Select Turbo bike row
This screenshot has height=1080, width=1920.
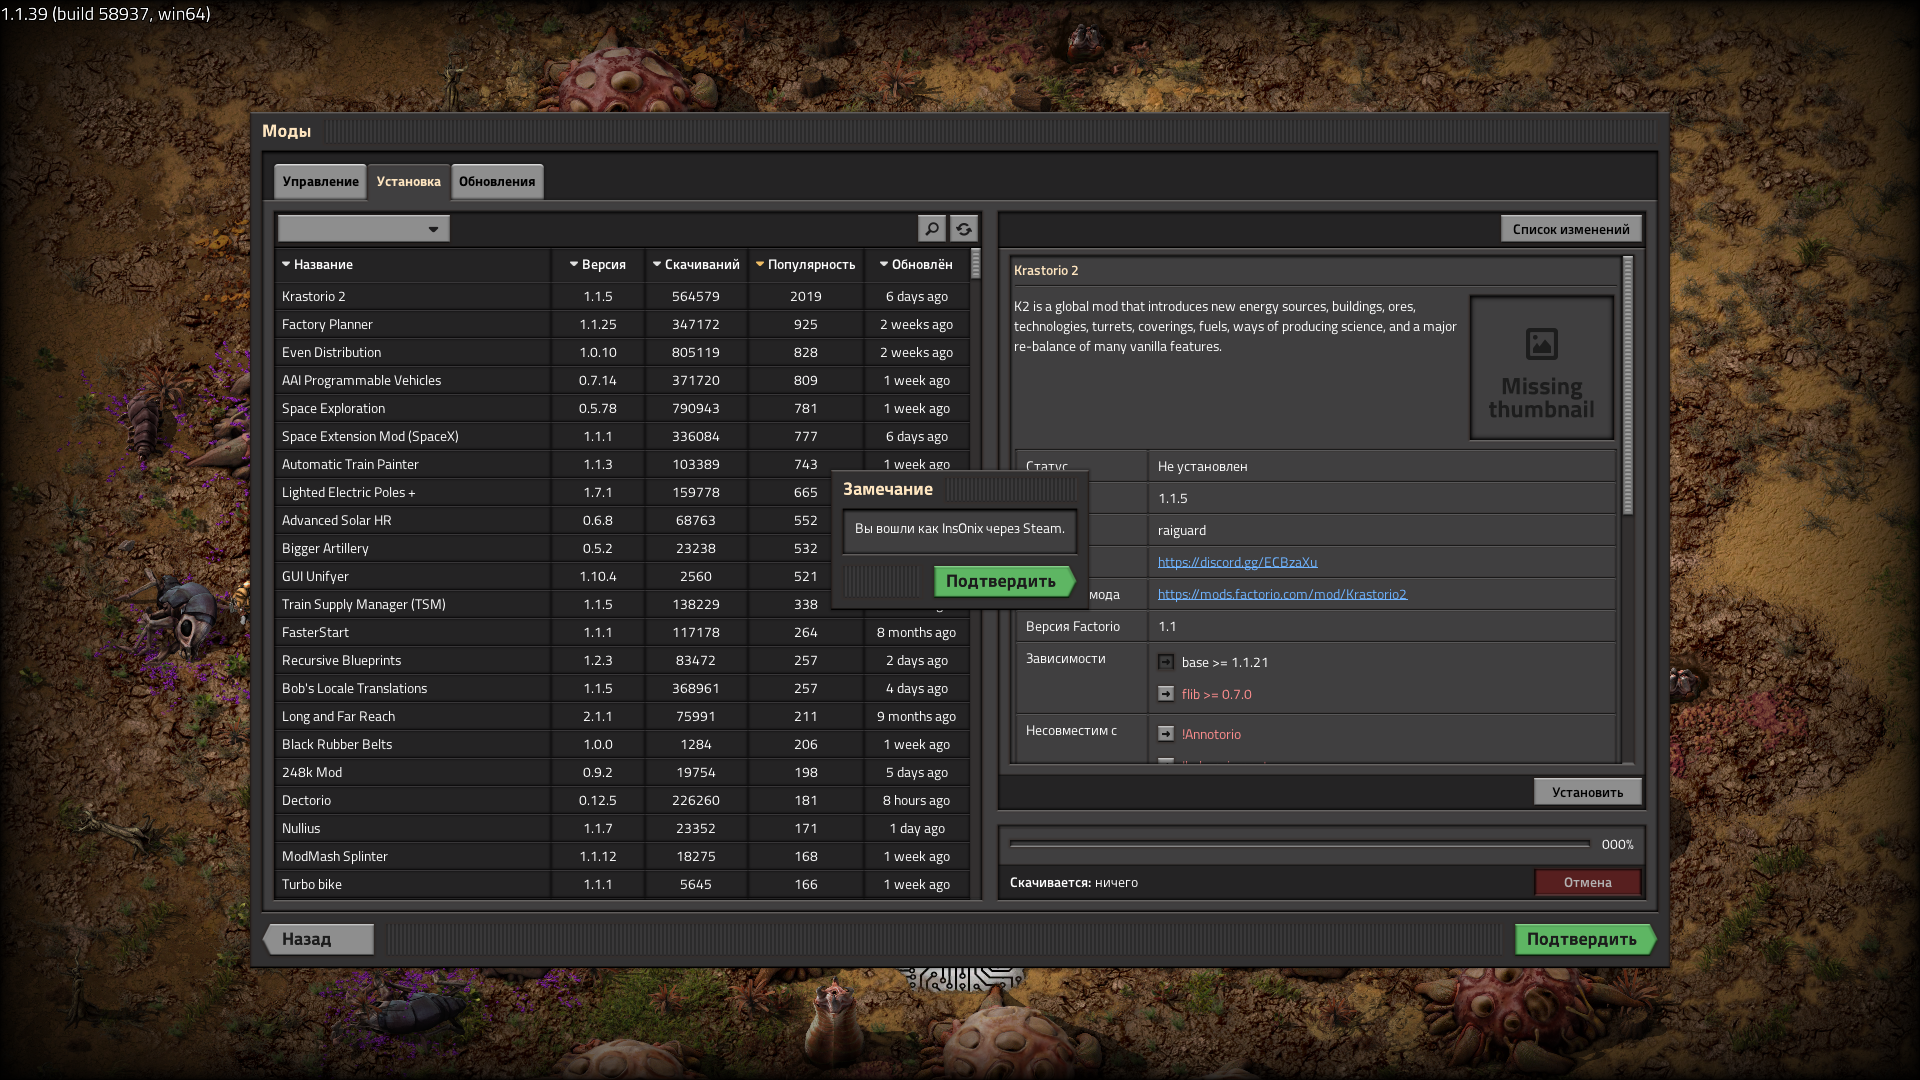pyautogui.click(x=622, y=884)
